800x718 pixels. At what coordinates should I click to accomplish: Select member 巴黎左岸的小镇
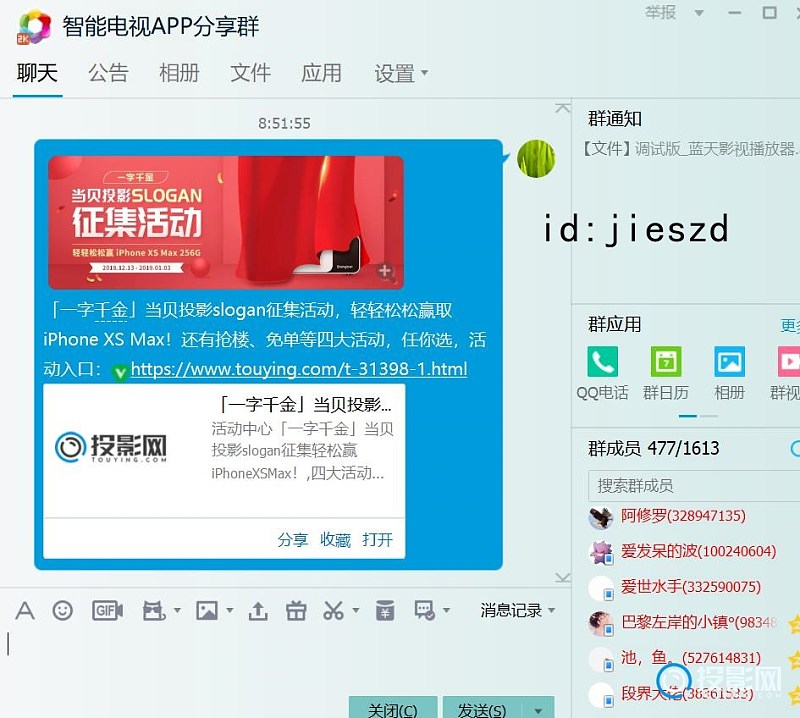click(699, 622)
